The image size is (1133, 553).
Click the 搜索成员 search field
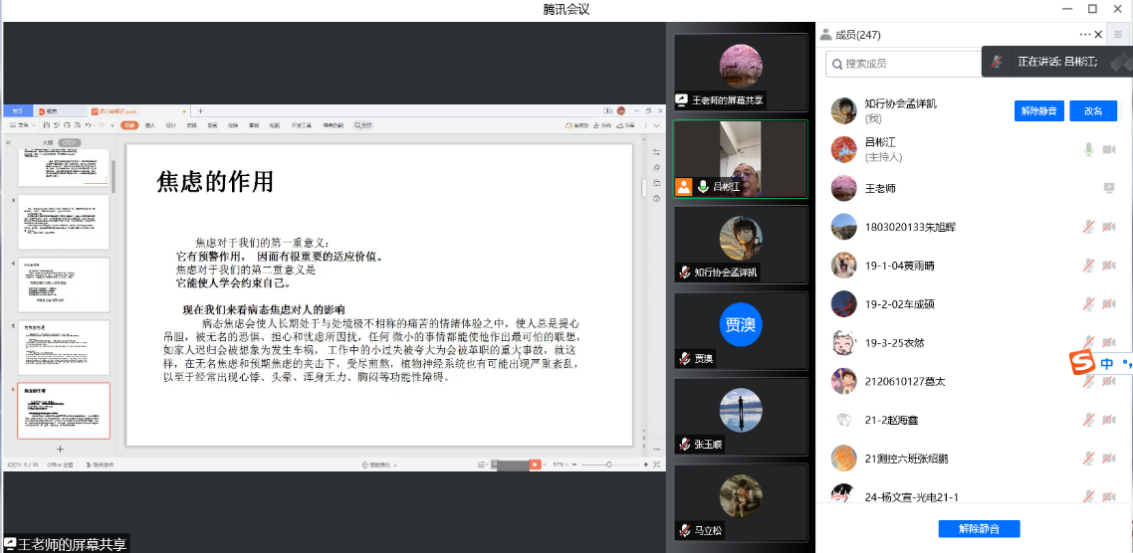pos(905,63)
